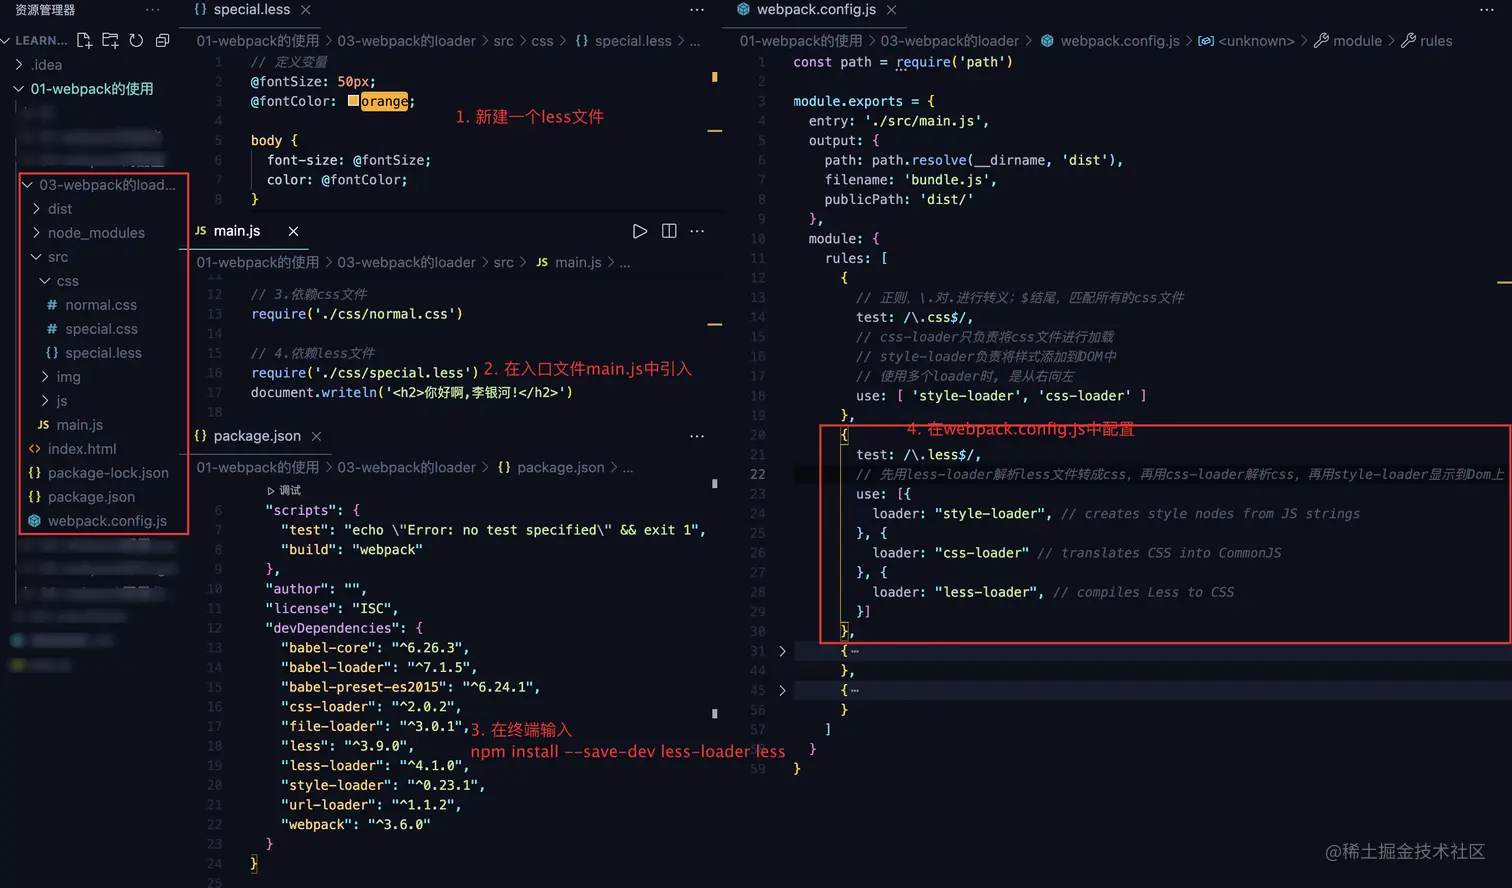Split the main.js editor

point(669,231)
